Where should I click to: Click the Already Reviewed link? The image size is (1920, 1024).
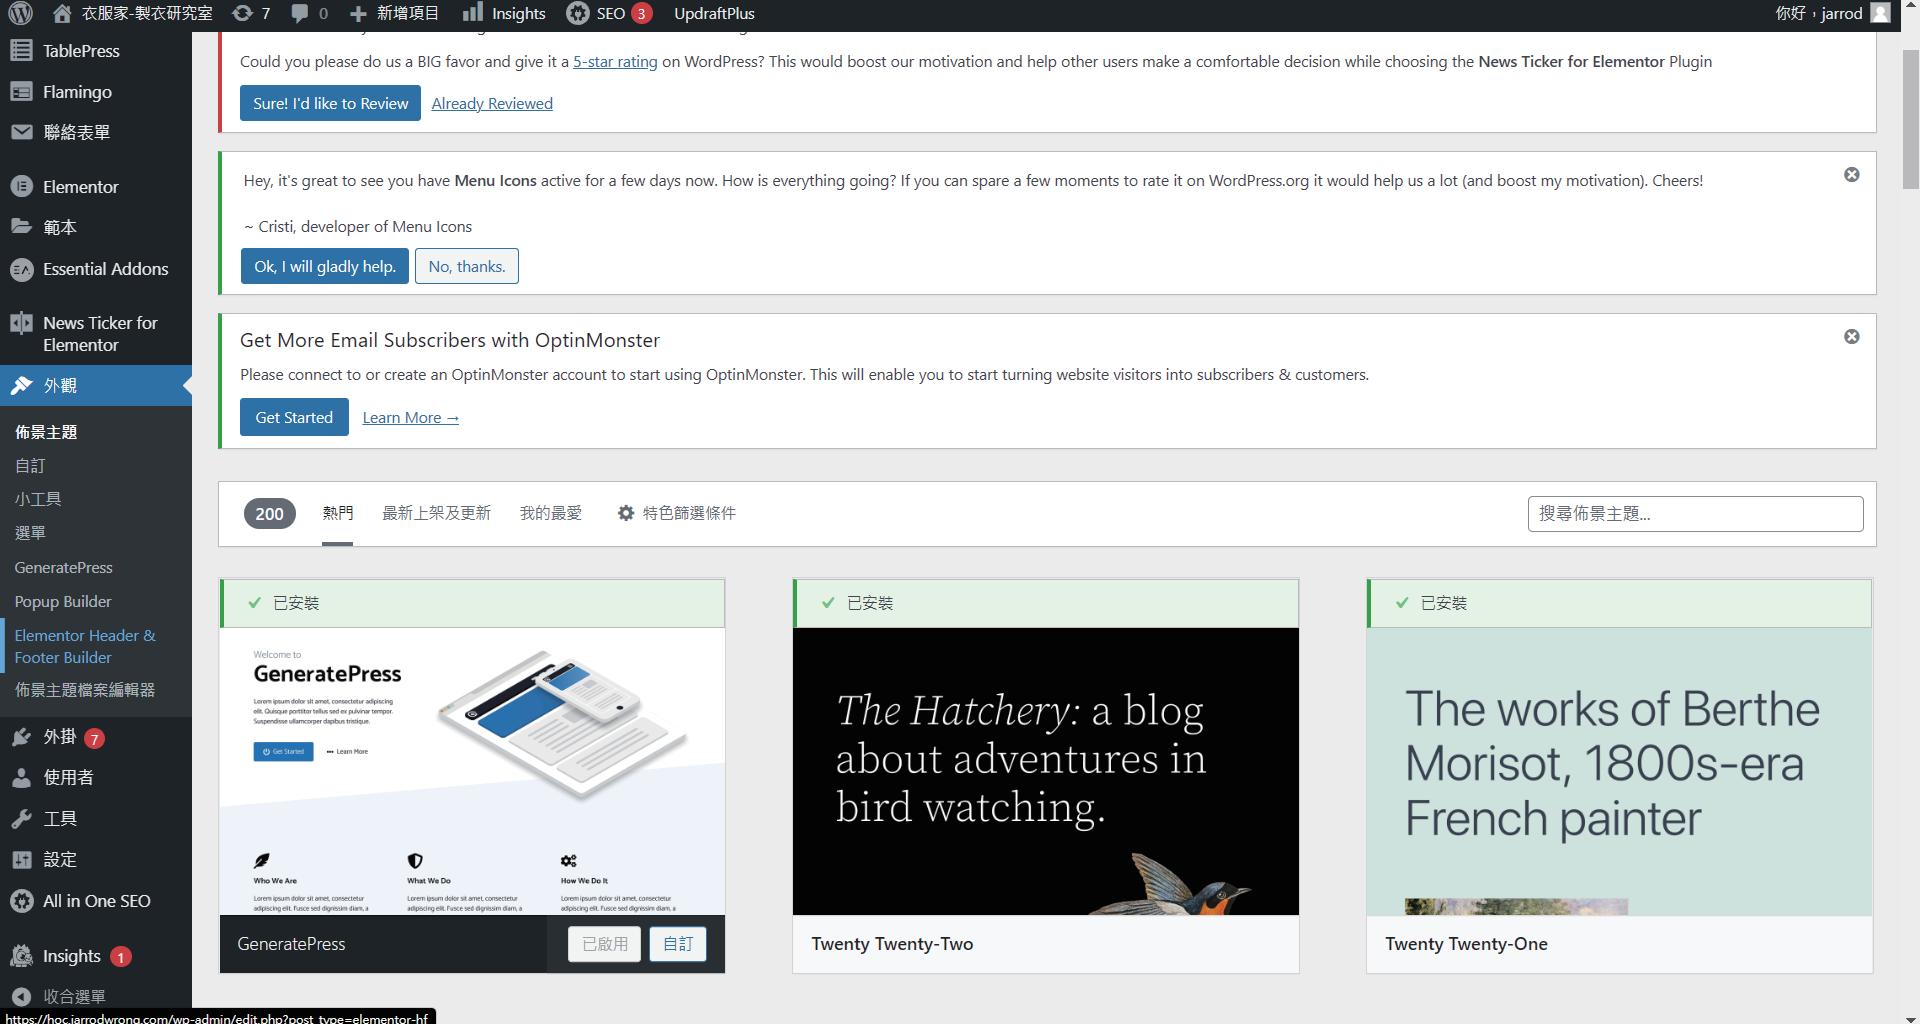tap(492, 103)
